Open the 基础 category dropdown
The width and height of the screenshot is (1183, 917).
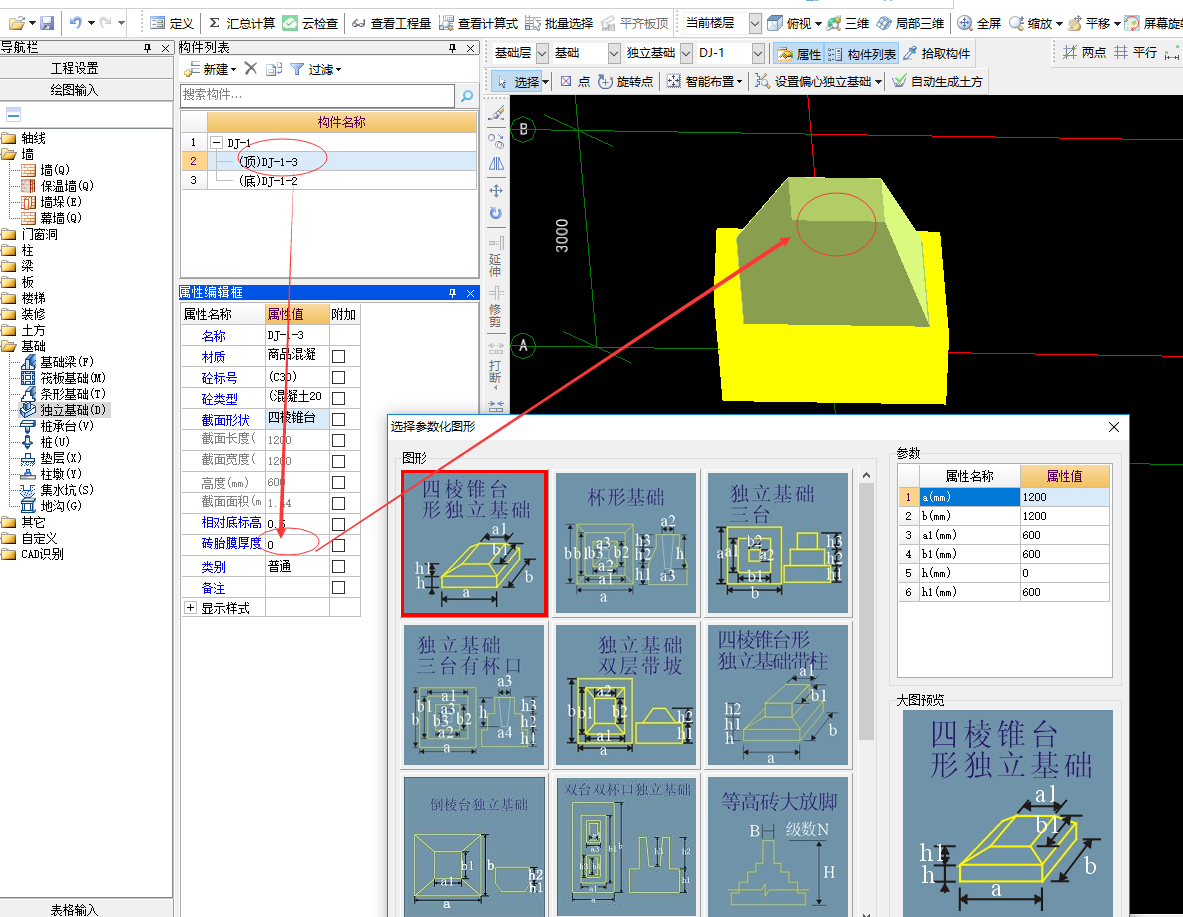(x=613, y=54)
